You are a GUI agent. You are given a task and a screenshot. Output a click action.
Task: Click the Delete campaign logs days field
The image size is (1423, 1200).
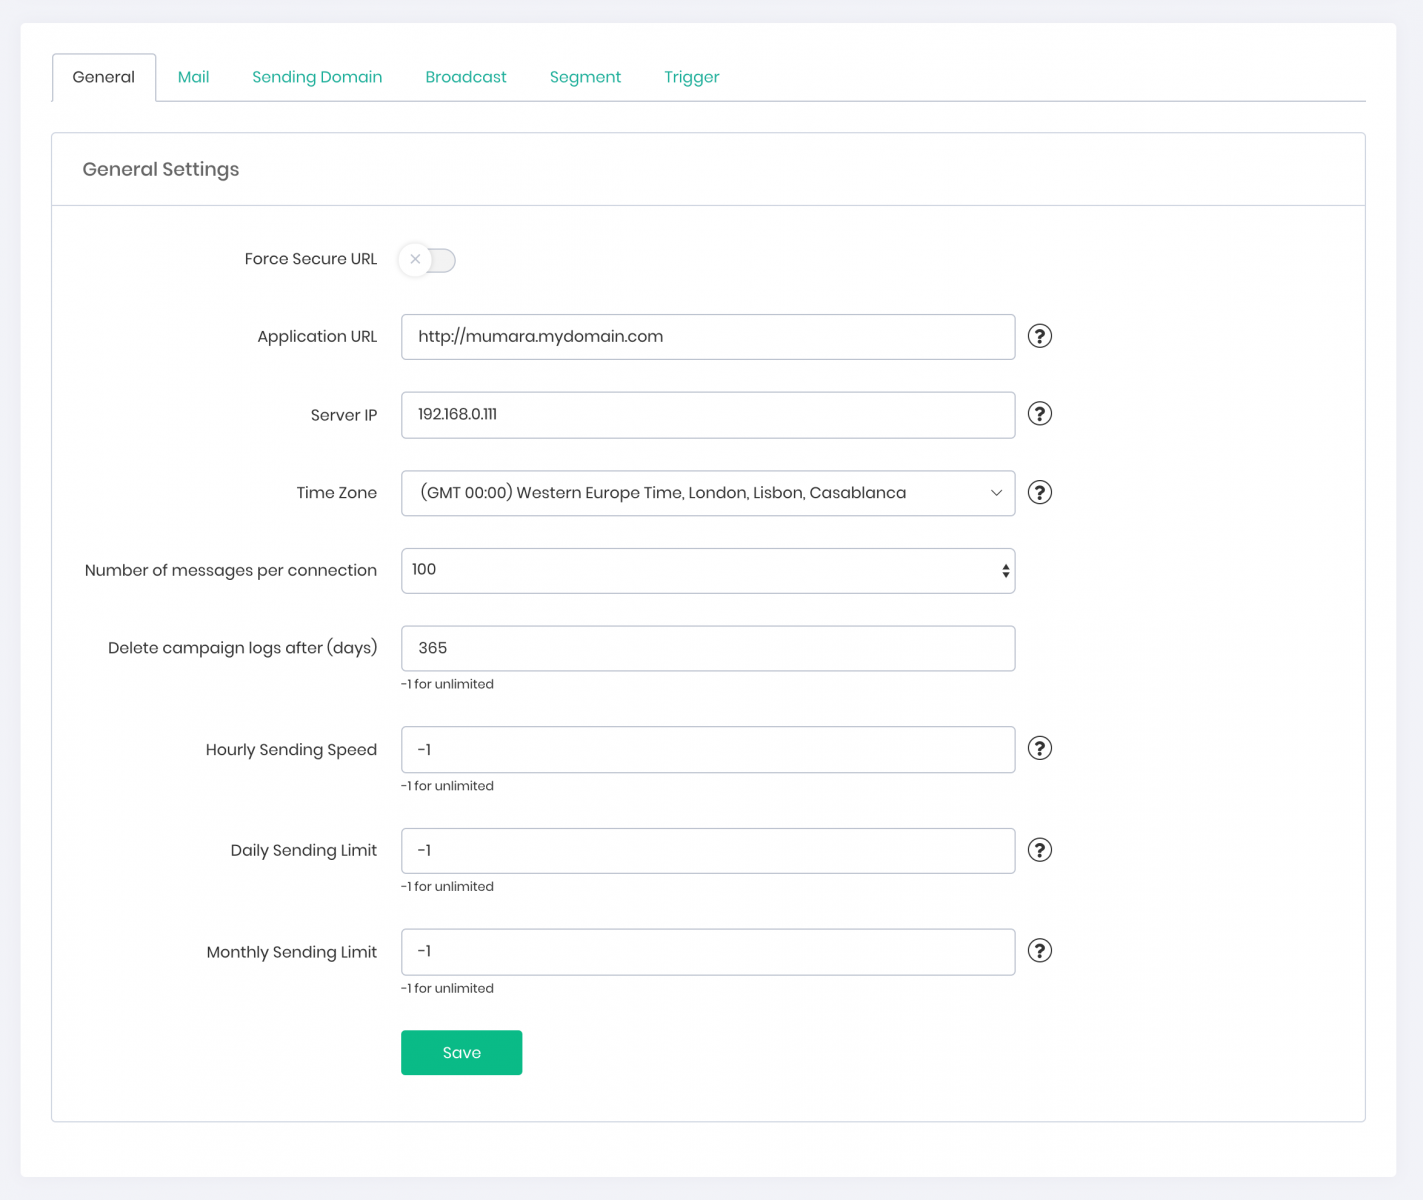[x=708, y=648]
